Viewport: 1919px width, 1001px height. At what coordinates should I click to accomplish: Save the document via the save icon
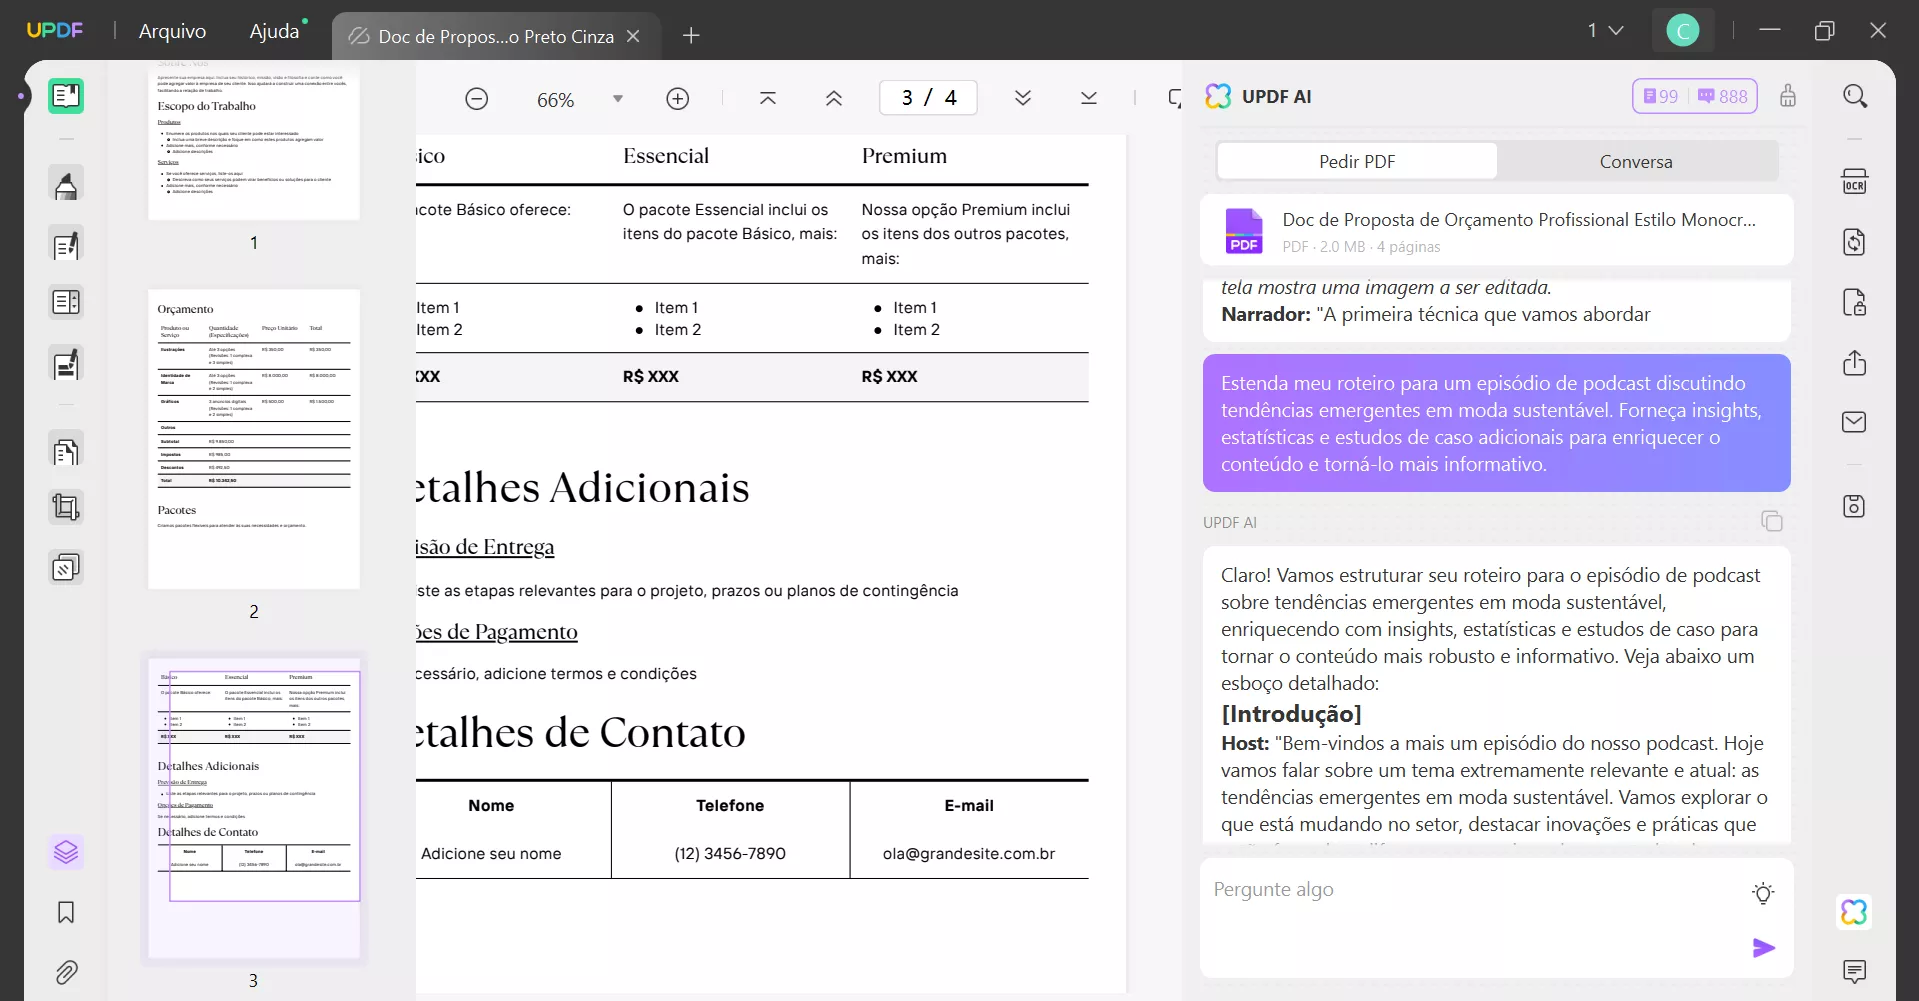(x=1855, y=506)
